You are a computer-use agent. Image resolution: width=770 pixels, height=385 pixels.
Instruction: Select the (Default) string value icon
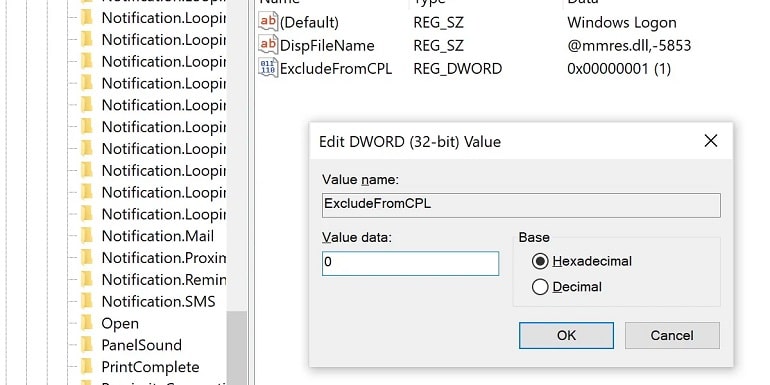pos(268,22)
